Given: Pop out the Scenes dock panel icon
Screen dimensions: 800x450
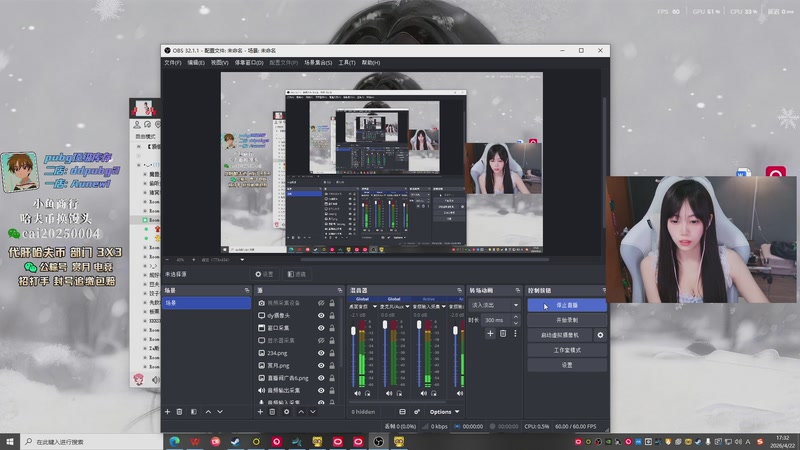Looking at the screenshot, I should click(x=247, y=290).
